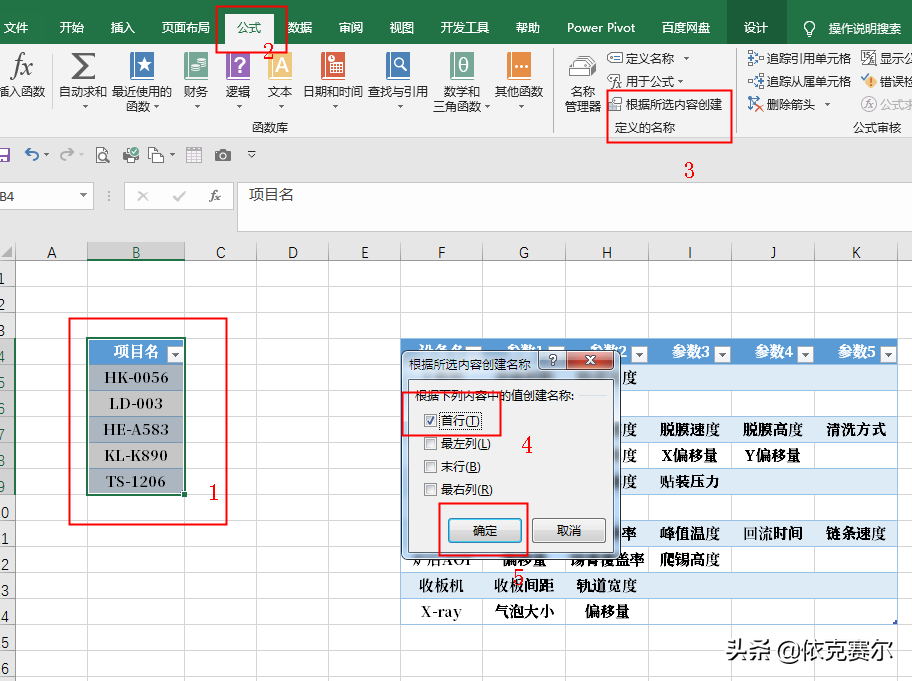
Task: Select cell containing 峰值温度
Action: (x=690, y=533)
